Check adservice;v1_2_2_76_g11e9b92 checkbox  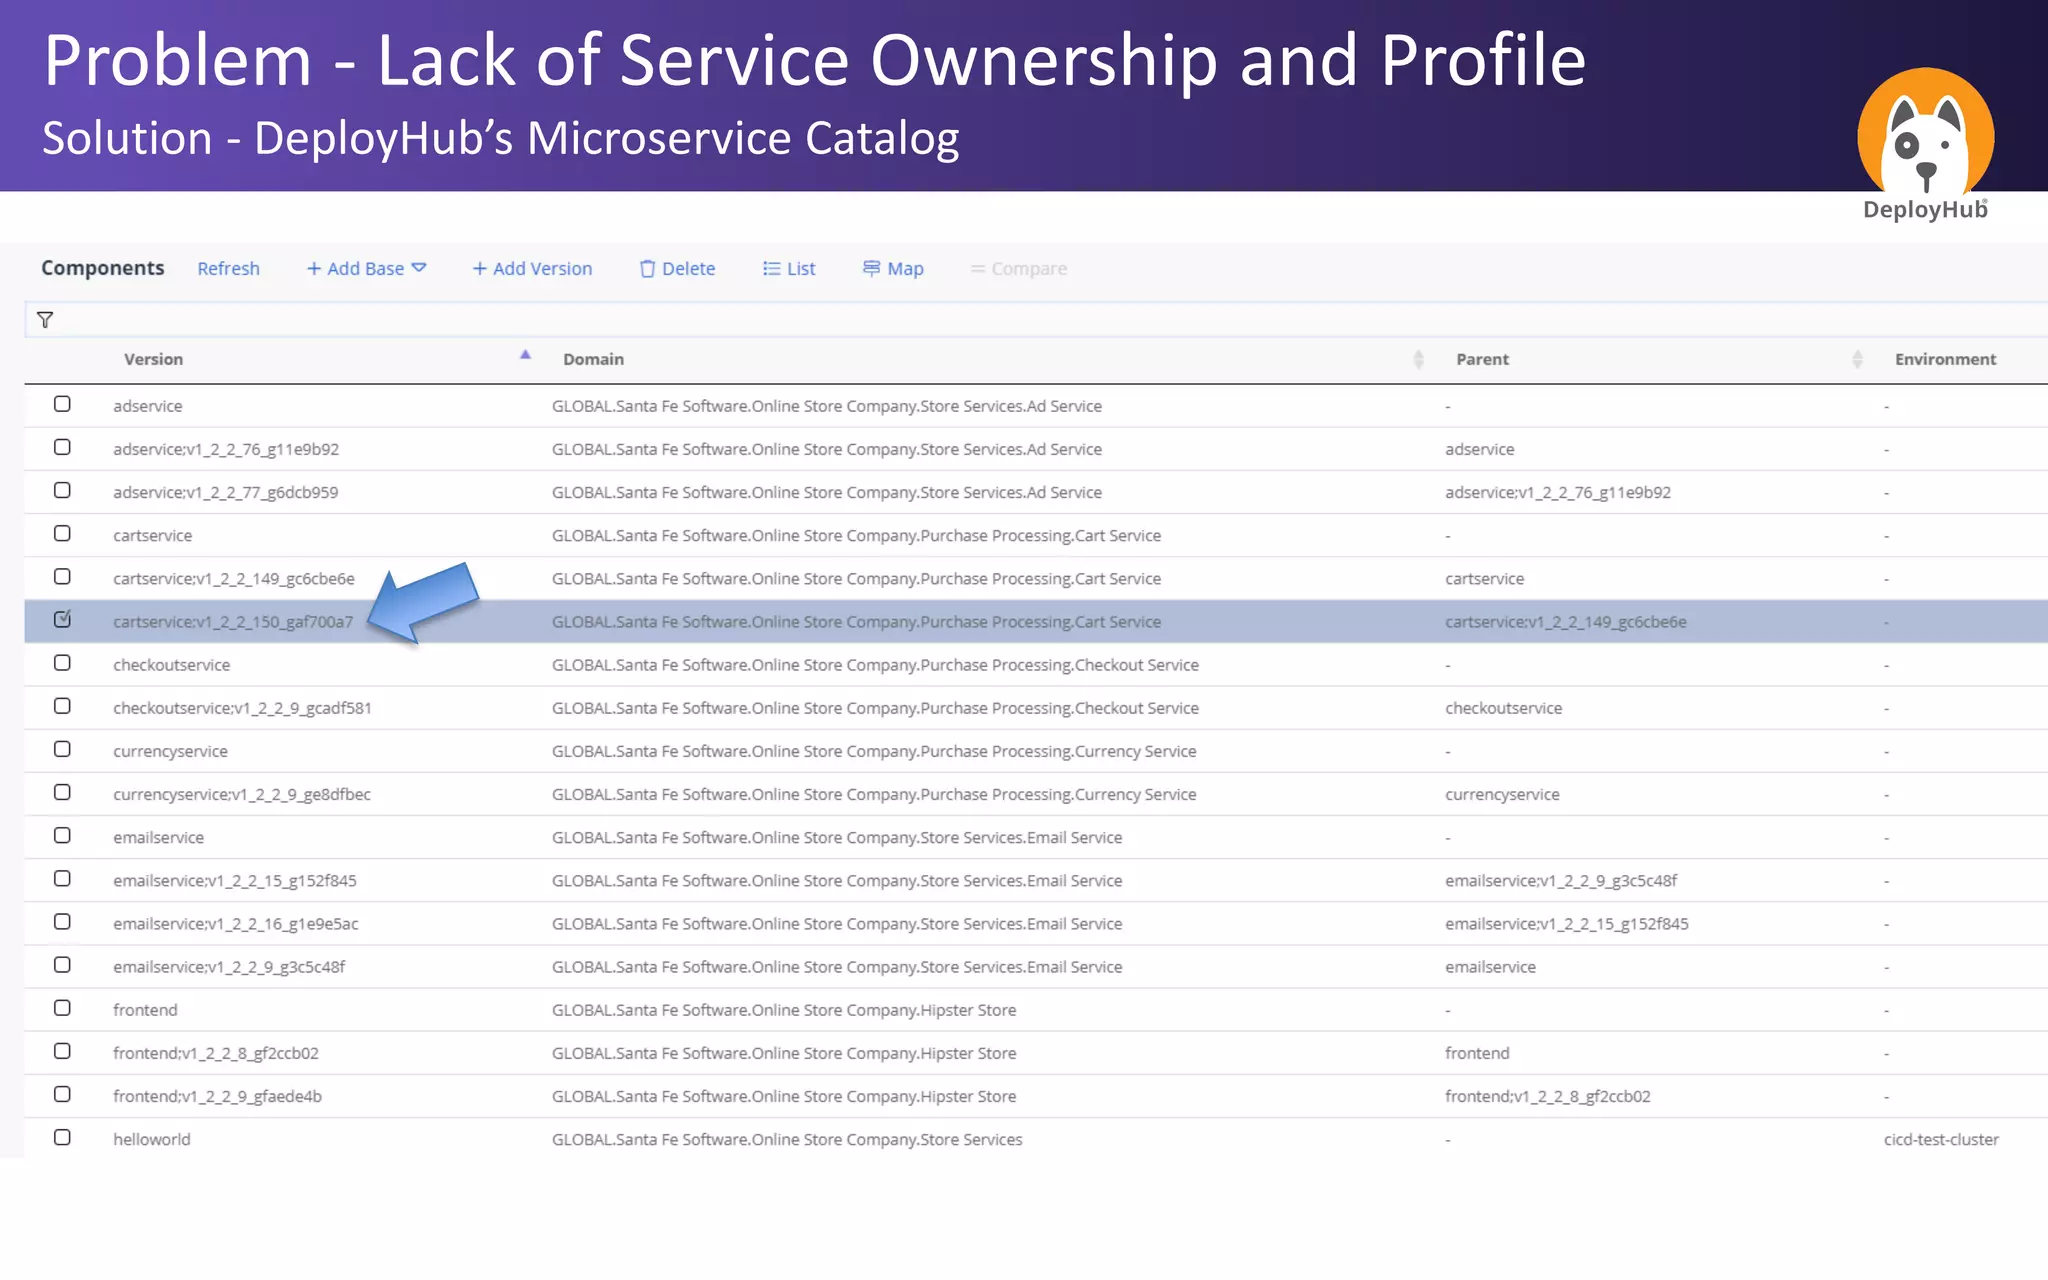click(x=62, y=447)
